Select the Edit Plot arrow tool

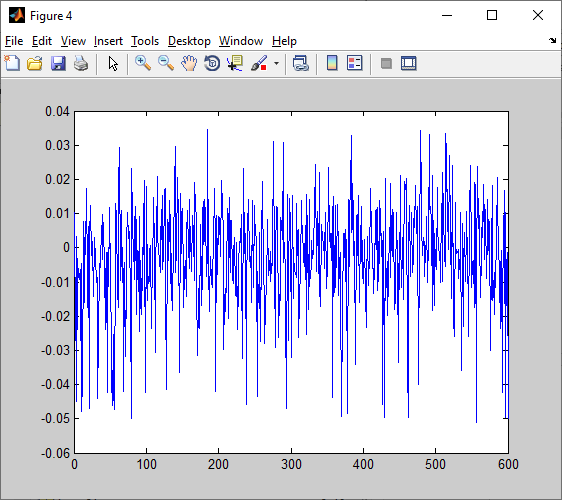pos(113,63)
